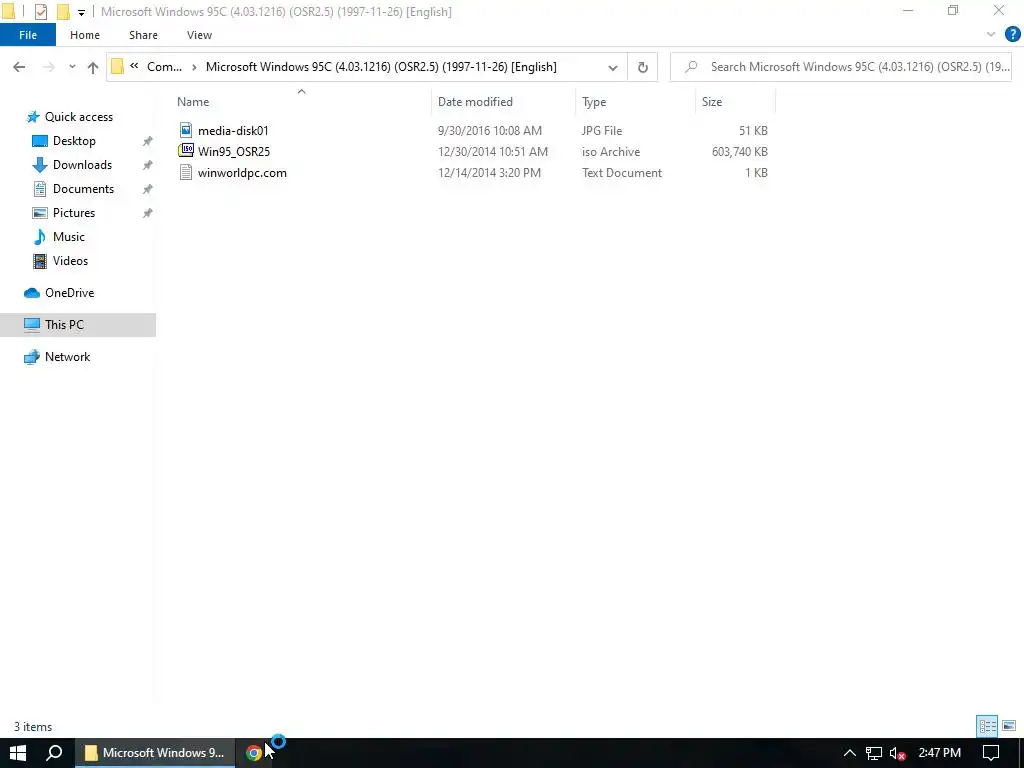Expand the ribbon chevron
1024x768 pixels.
tap(991, 35)
